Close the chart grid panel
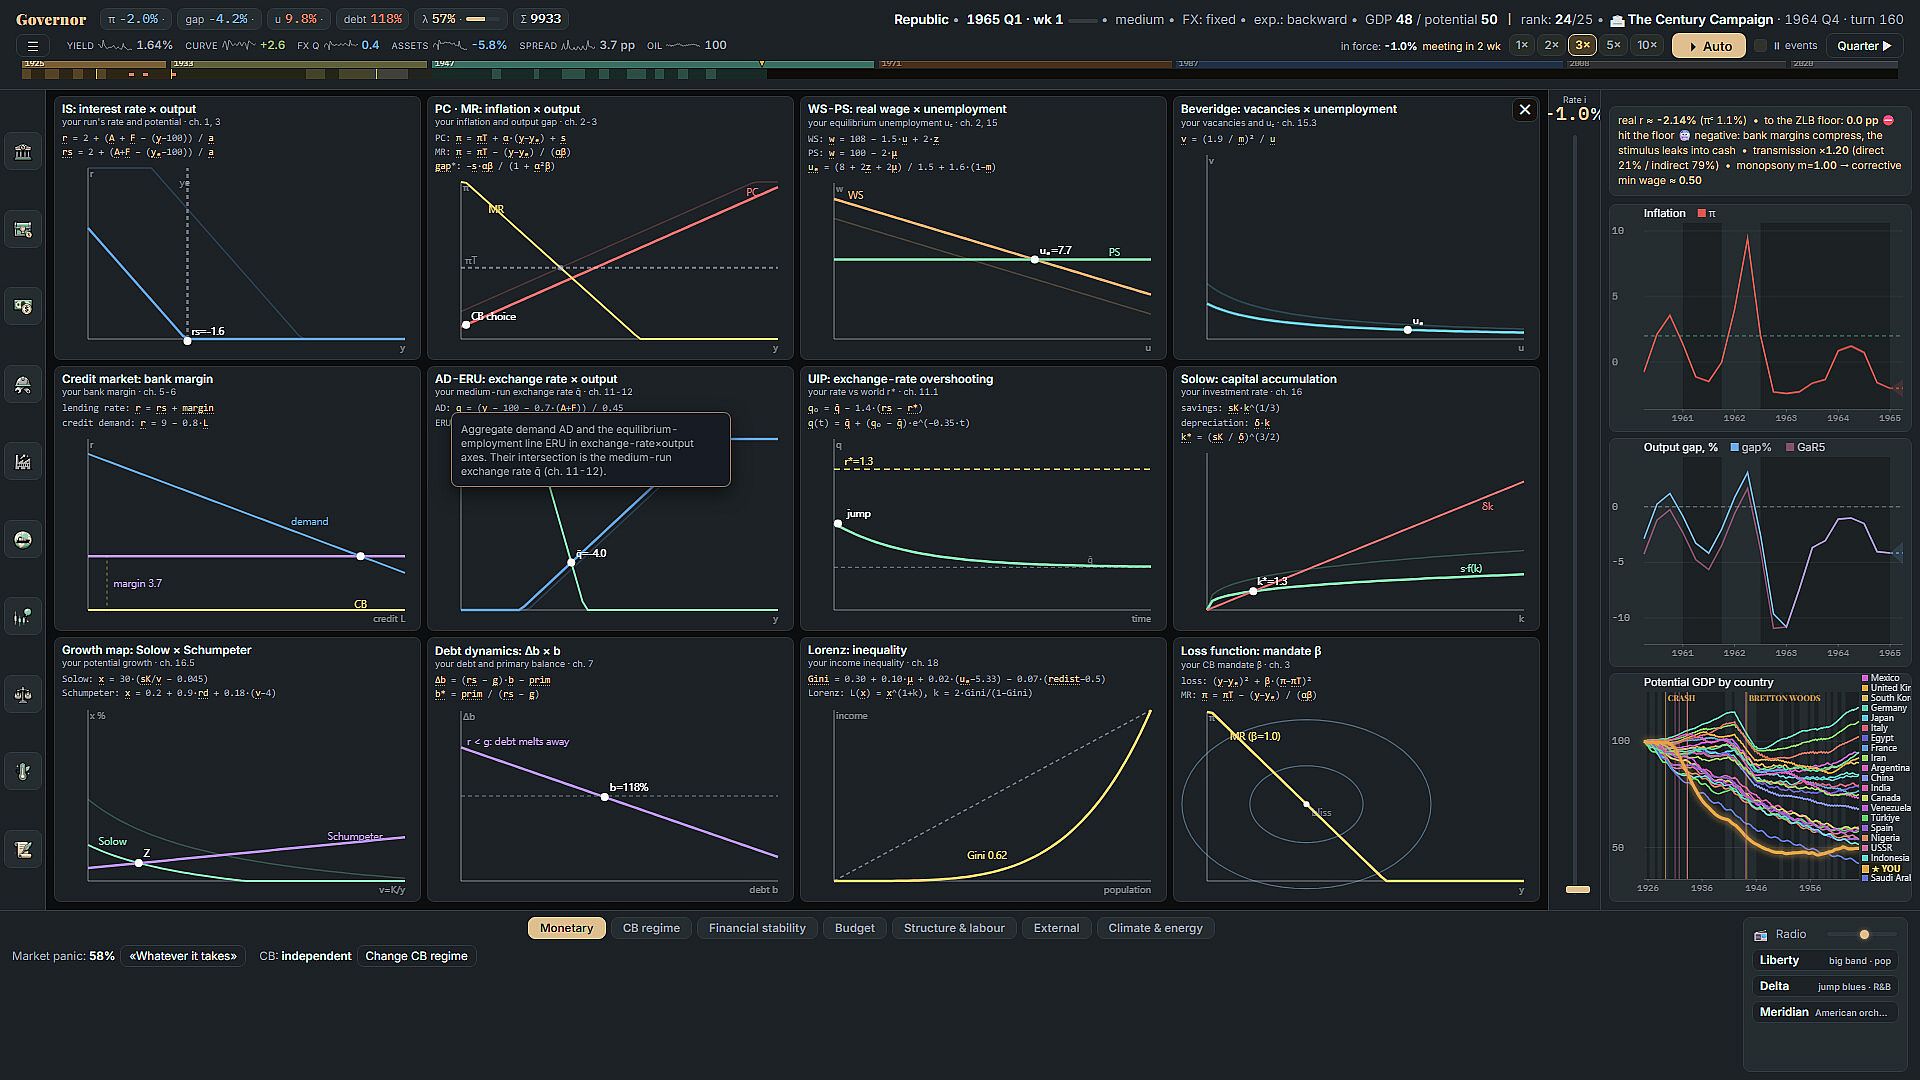Screen dimensions: 1920x1080 click(x=1524, y=110)
